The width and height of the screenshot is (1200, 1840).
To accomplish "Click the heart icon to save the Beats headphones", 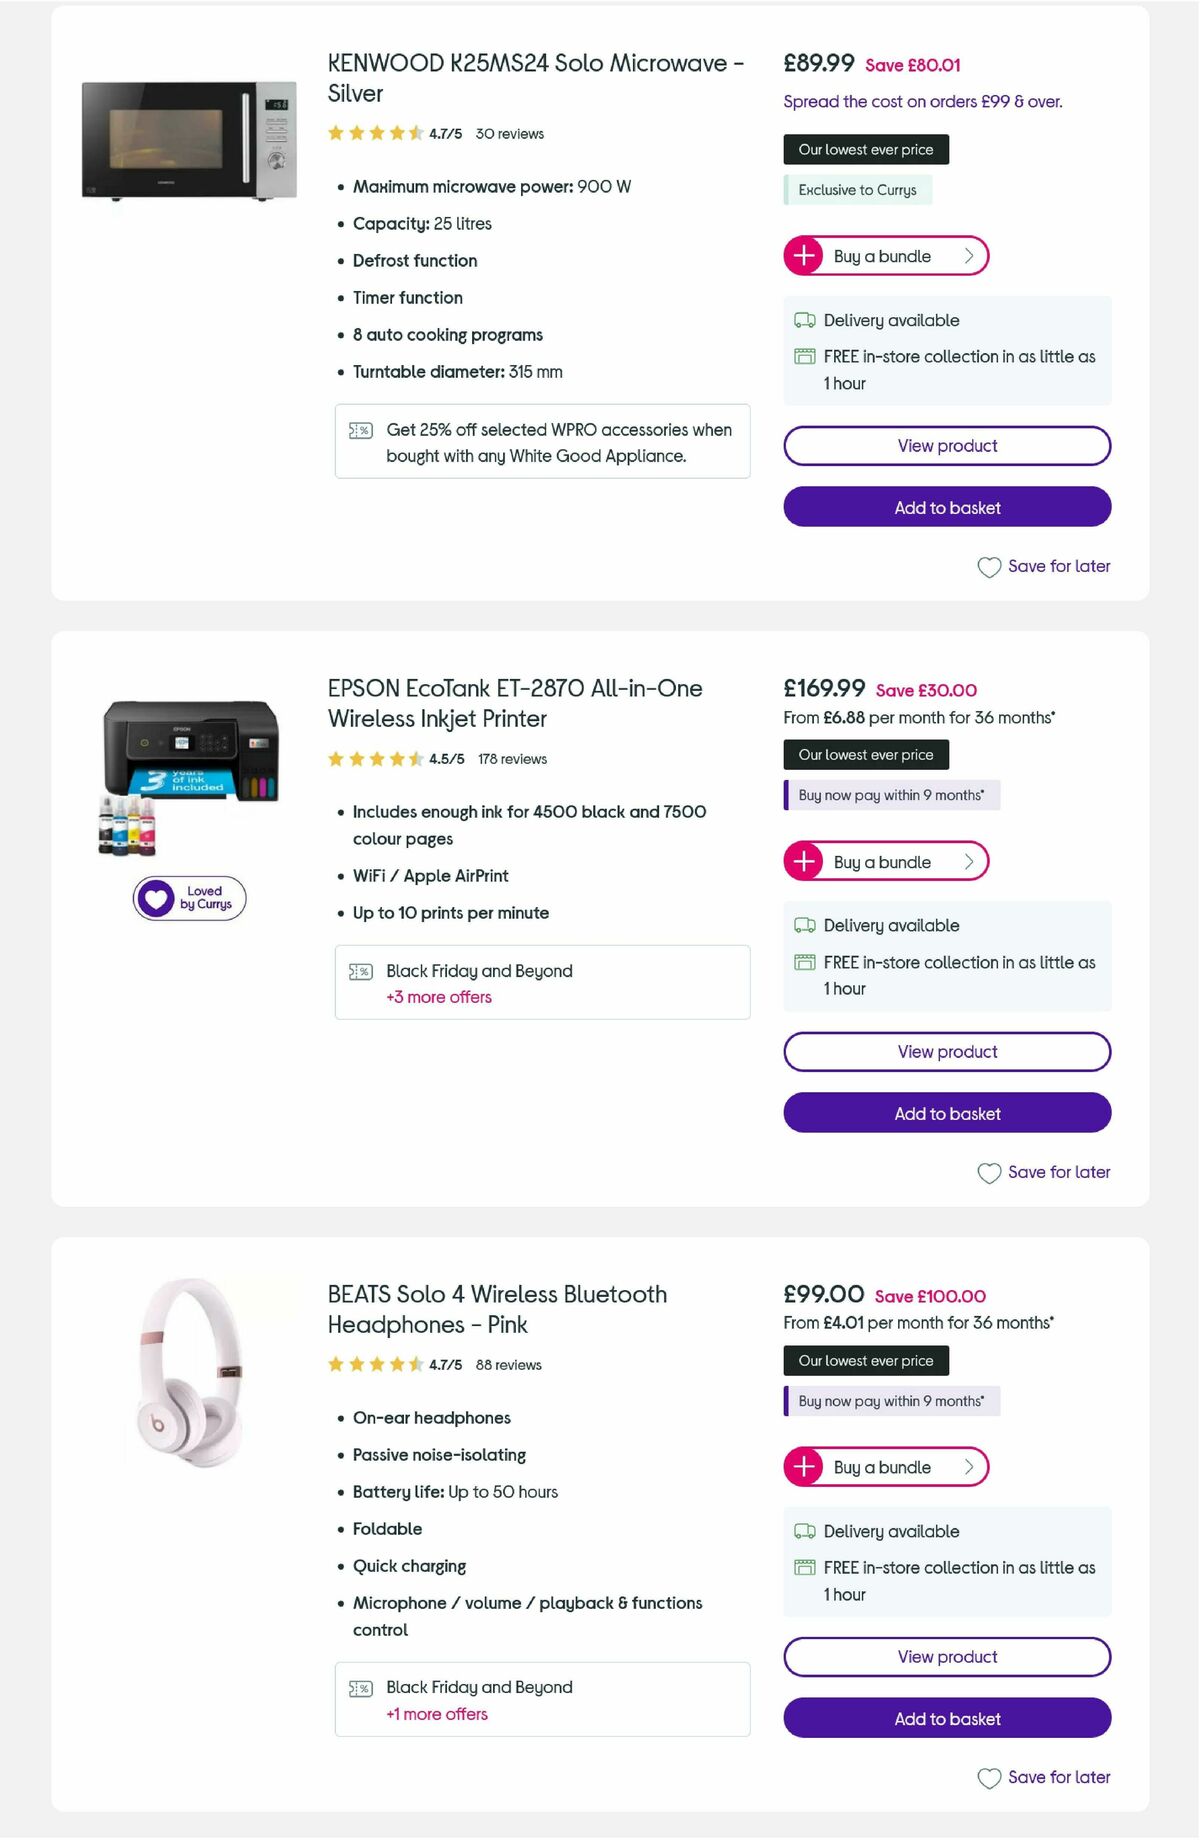I will coord(989,1778).
